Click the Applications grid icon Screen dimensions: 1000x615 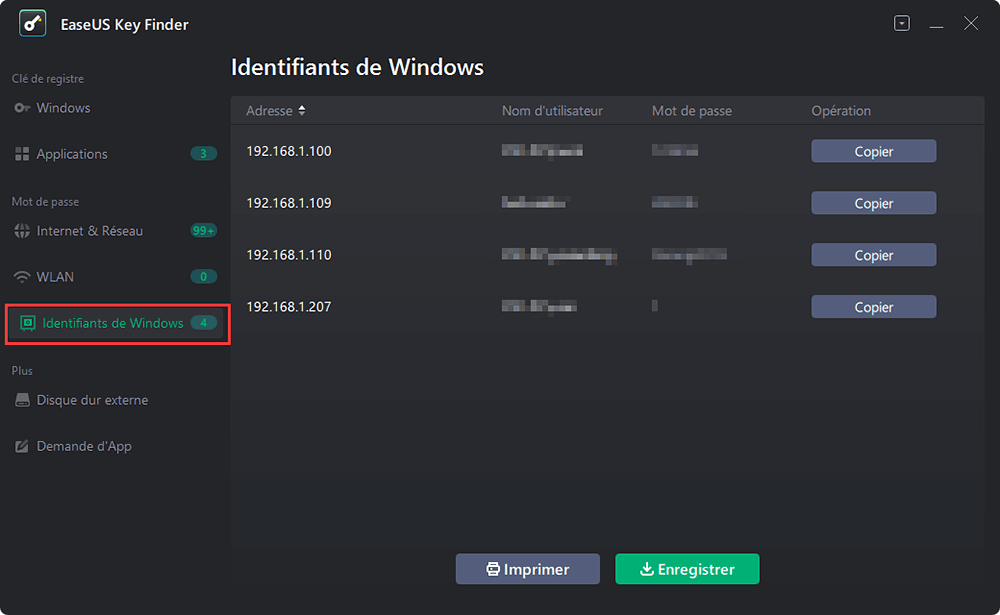coord(22,154)
